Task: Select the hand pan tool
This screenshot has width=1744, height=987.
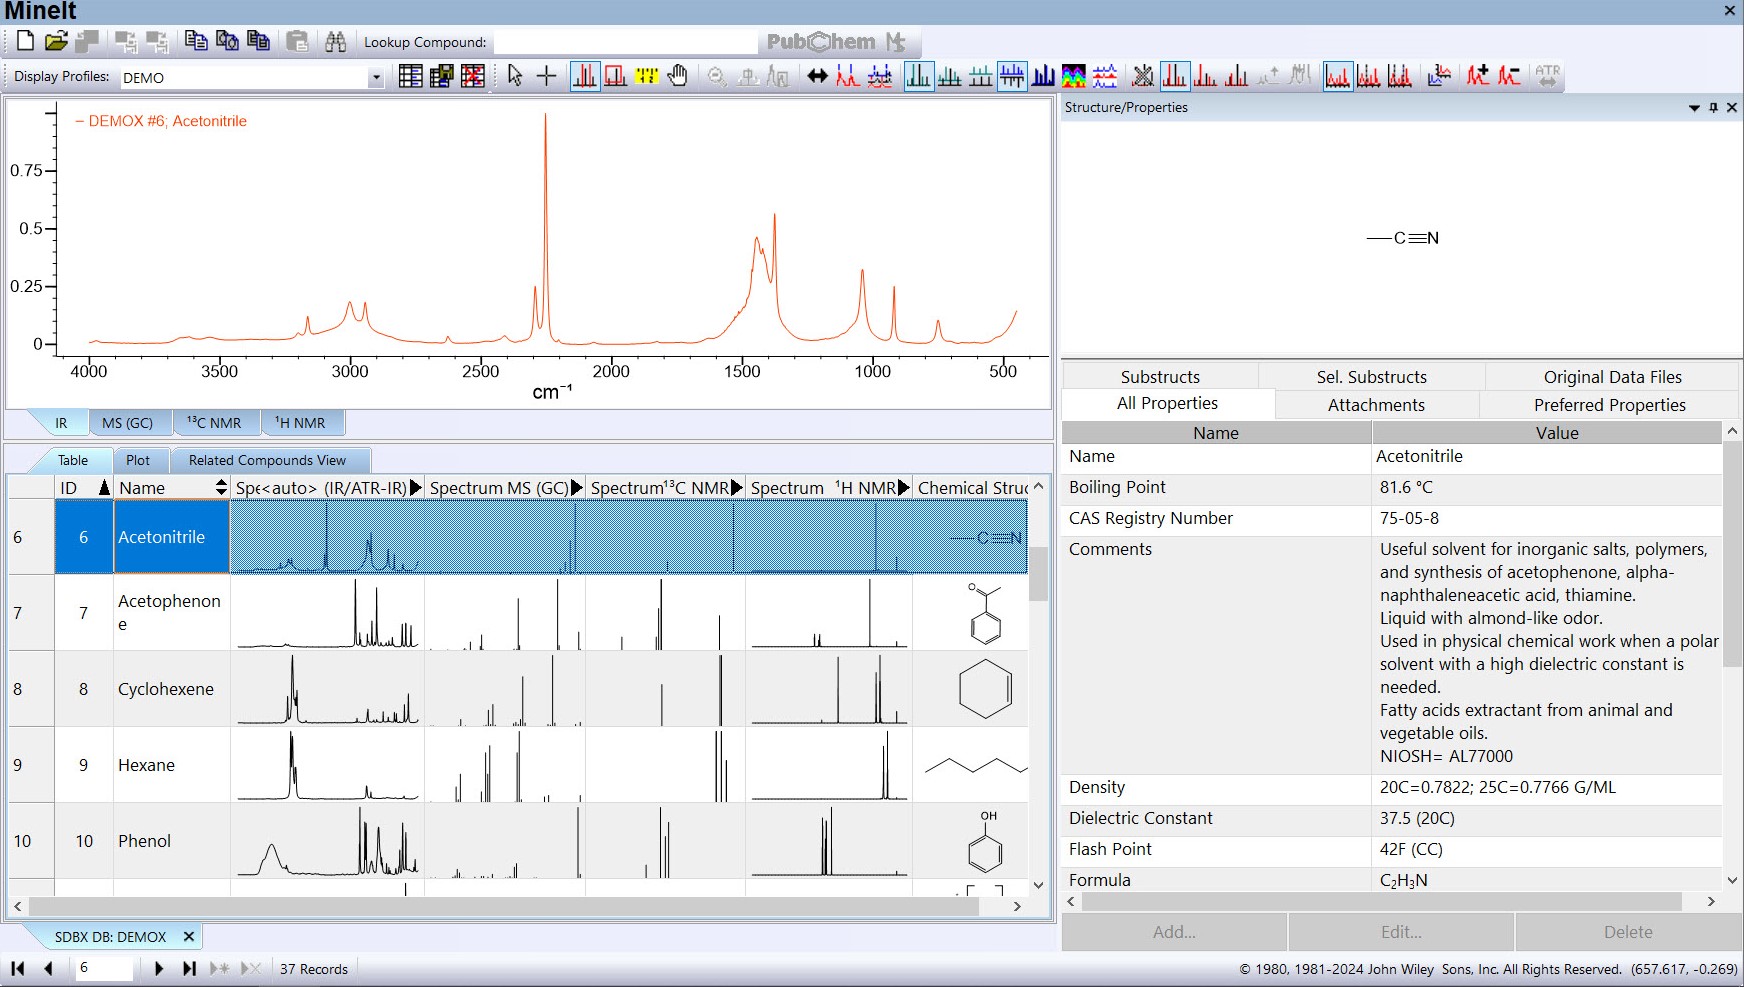Action: (678, 76)
